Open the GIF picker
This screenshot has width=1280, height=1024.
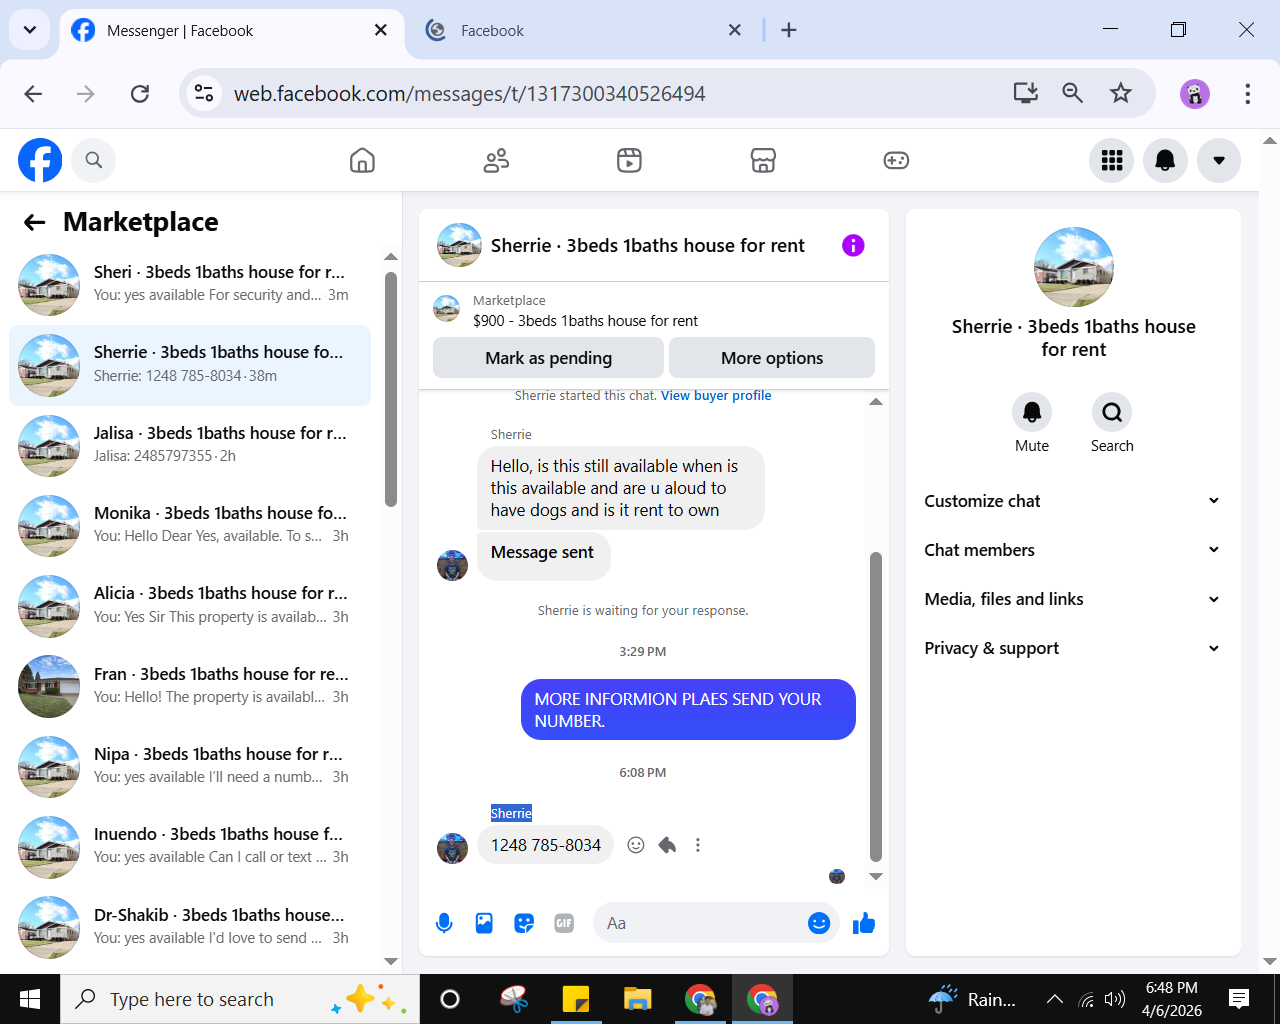tap(564, 923)
